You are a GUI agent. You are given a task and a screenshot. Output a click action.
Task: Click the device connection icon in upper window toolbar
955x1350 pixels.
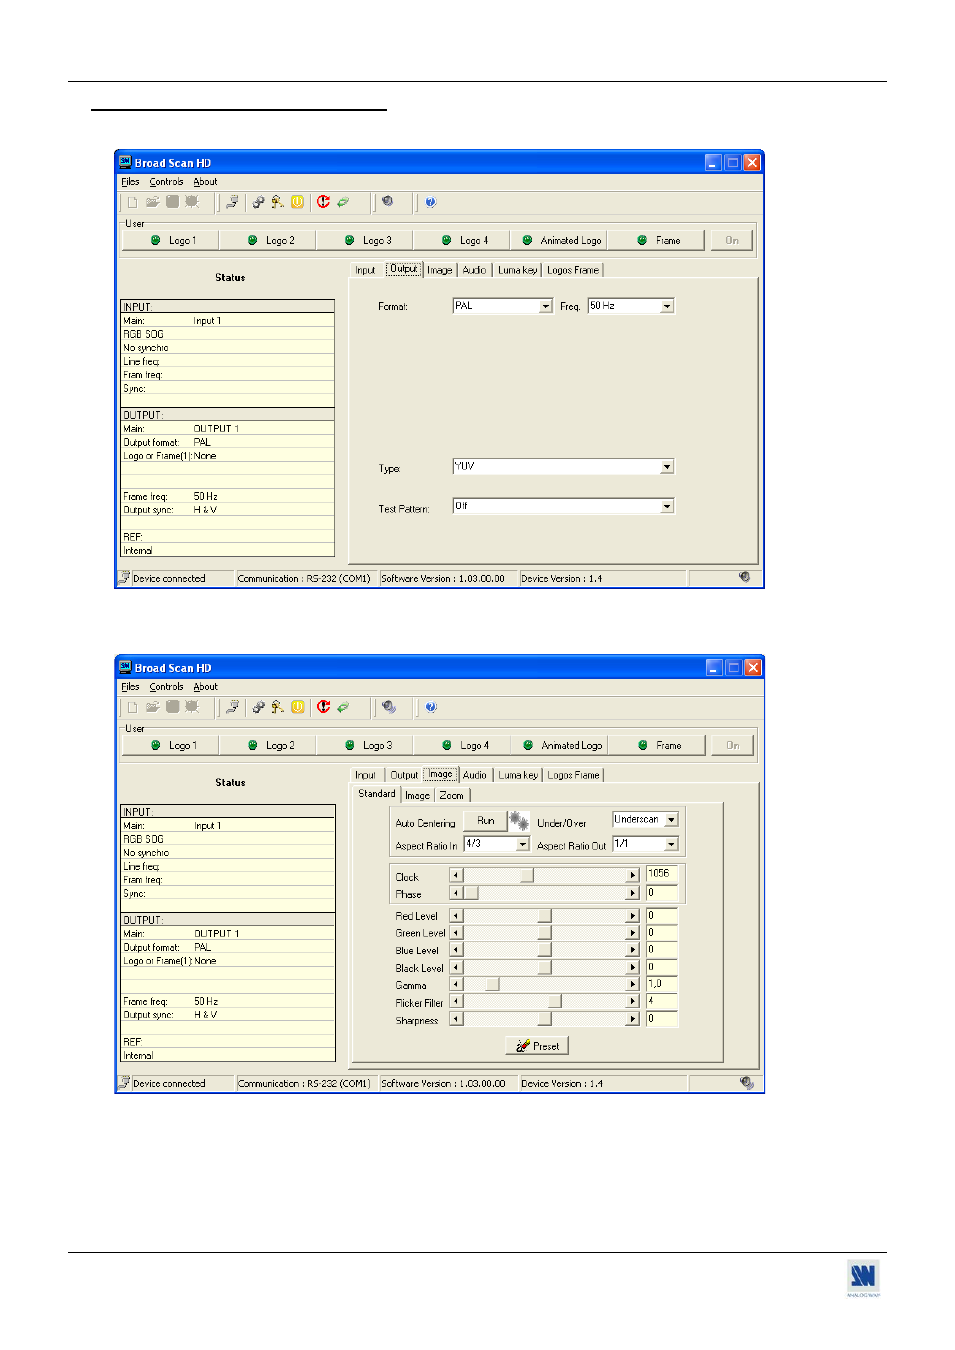[x=232, y=202]
